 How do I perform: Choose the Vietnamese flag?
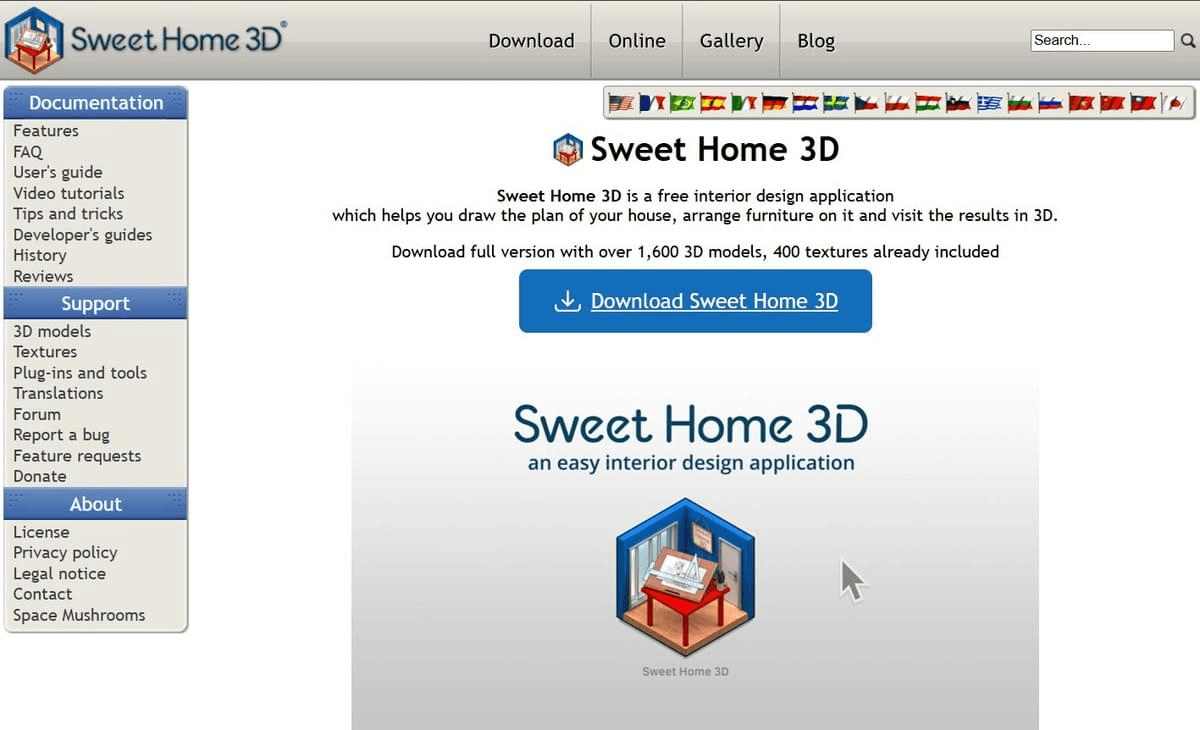click(1081, 103)
